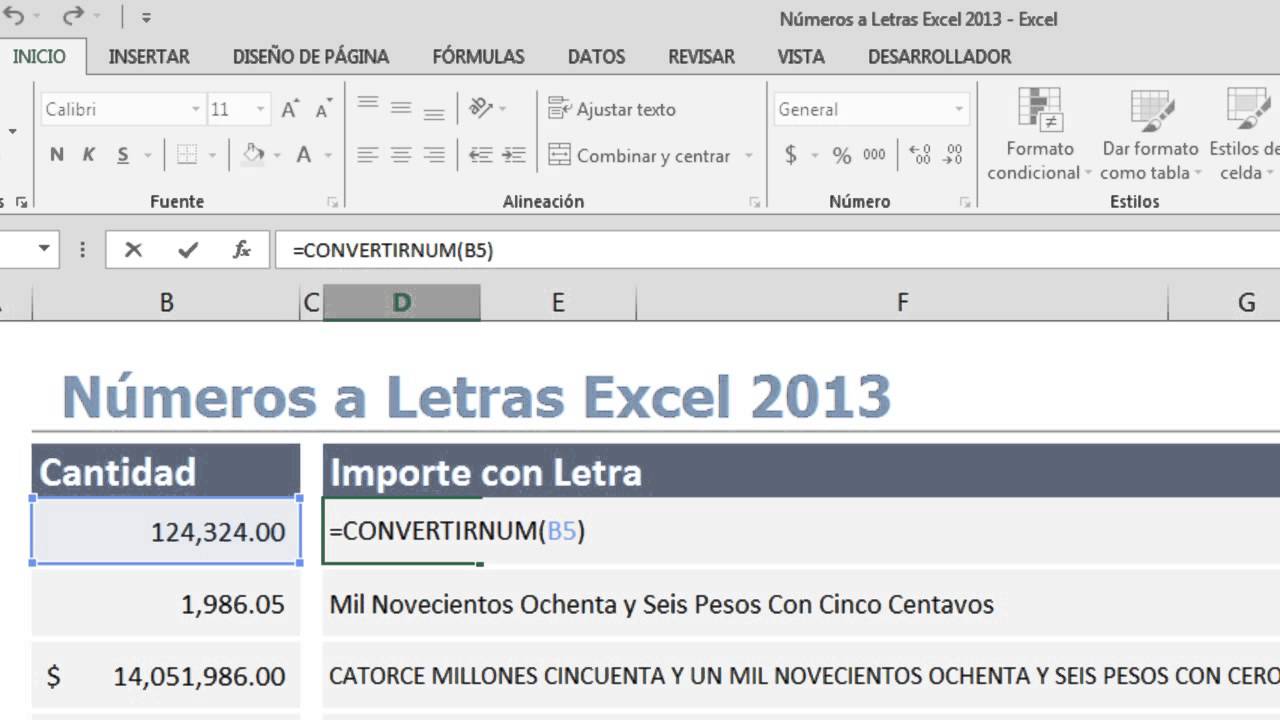Open the Insert Function fx dialog
Viewport: 1280px width, 720px height.
tap(242, 250)
